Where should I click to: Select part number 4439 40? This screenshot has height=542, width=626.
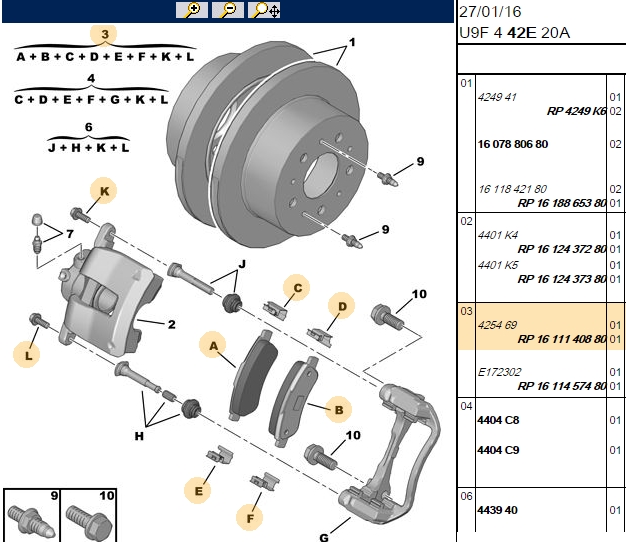point(497,510)
